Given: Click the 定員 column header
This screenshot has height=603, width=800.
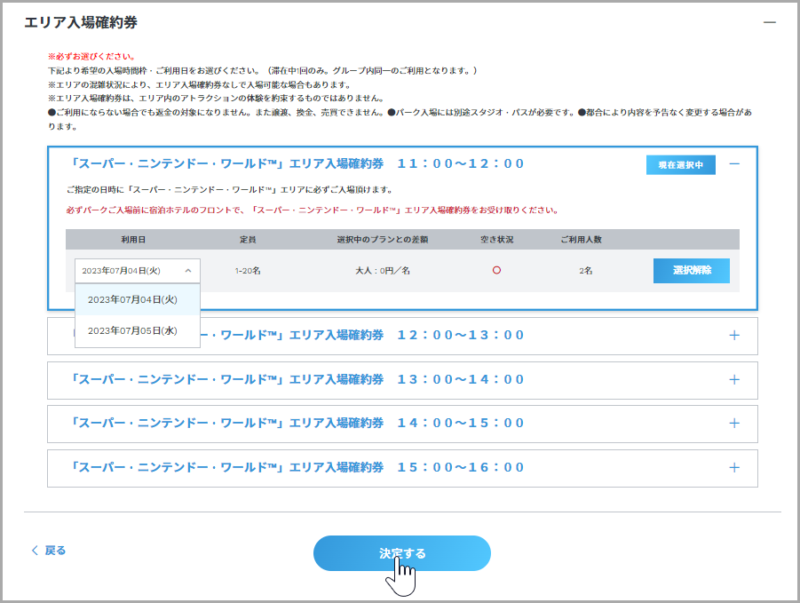Looking at the screenshot, I should click(x=248, y=239).
